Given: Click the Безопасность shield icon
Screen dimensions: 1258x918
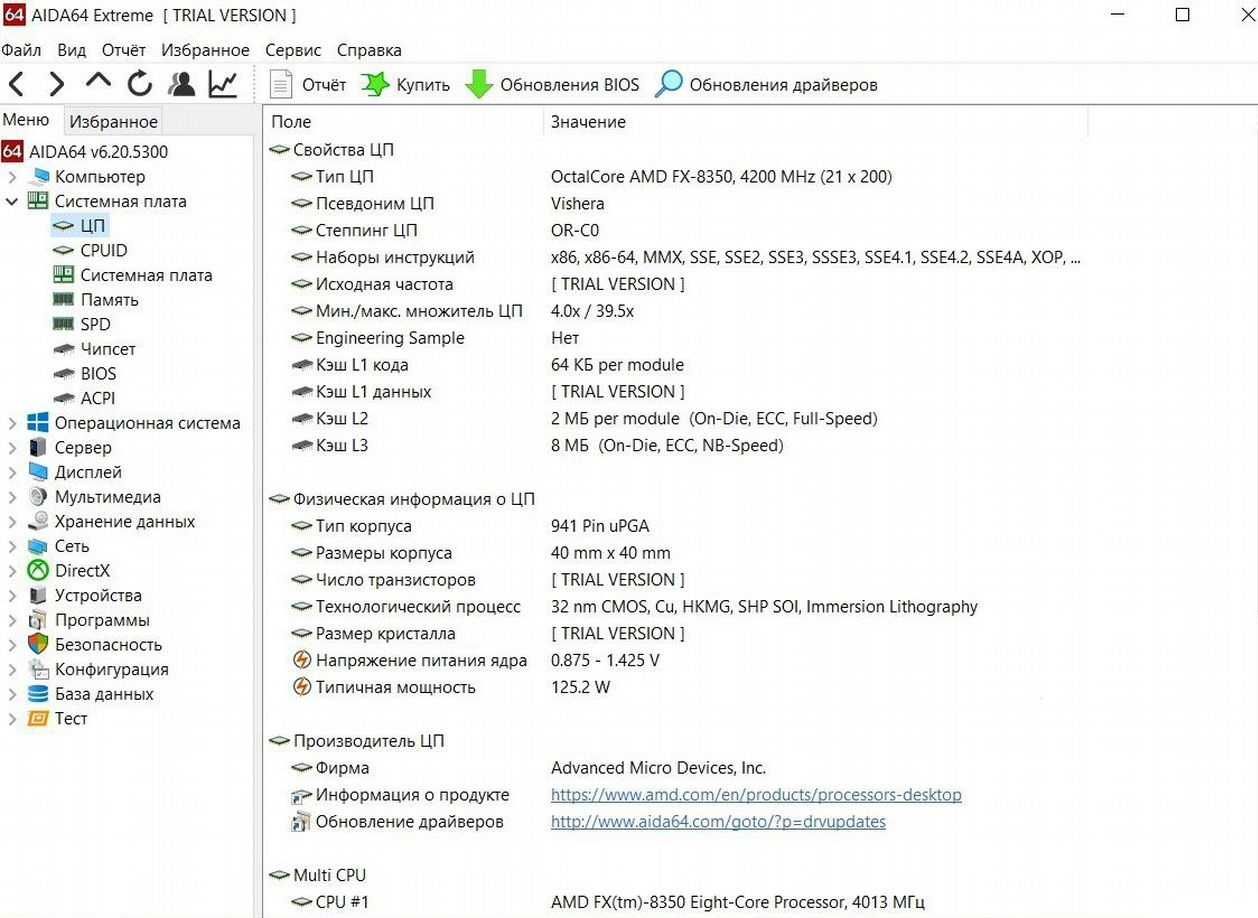Looking at the screenshot, I should [x=38, y=645].
